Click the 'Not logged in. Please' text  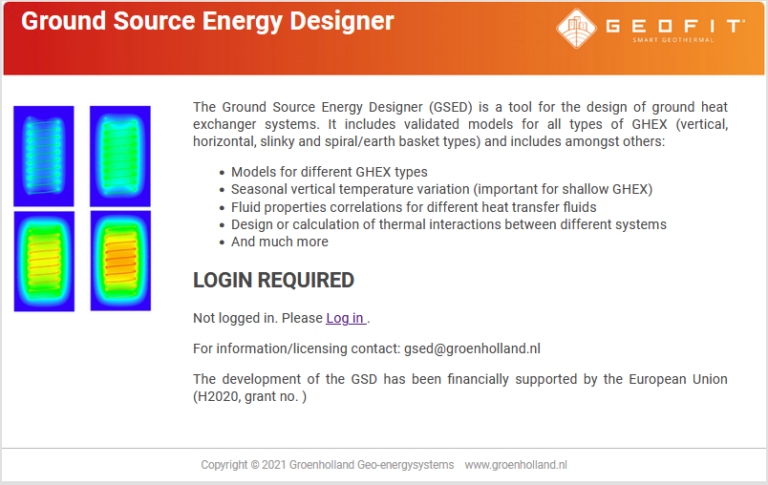pos(258,318)
